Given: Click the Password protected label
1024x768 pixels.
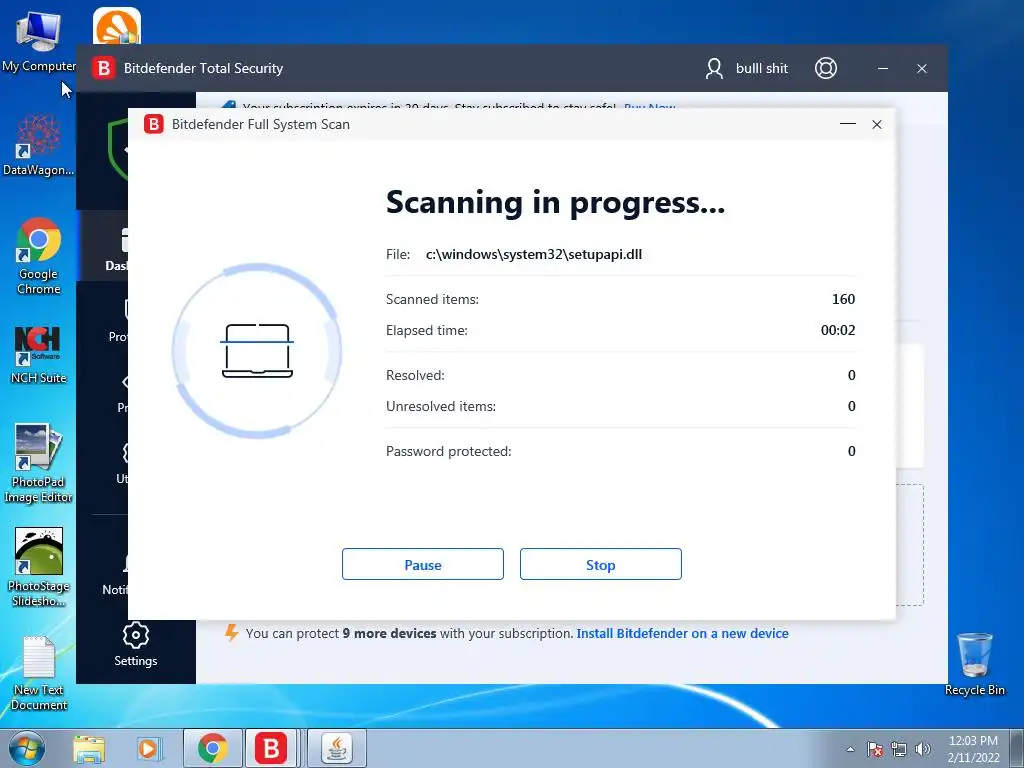Looking at the screenshot, I should (x=449, y=451).
